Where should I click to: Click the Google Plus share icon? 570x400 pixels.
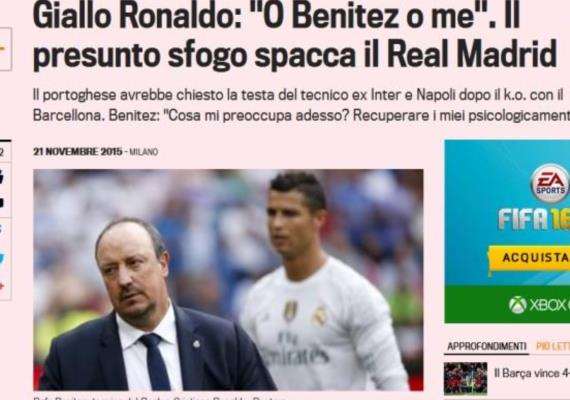[x=2, y=286]
